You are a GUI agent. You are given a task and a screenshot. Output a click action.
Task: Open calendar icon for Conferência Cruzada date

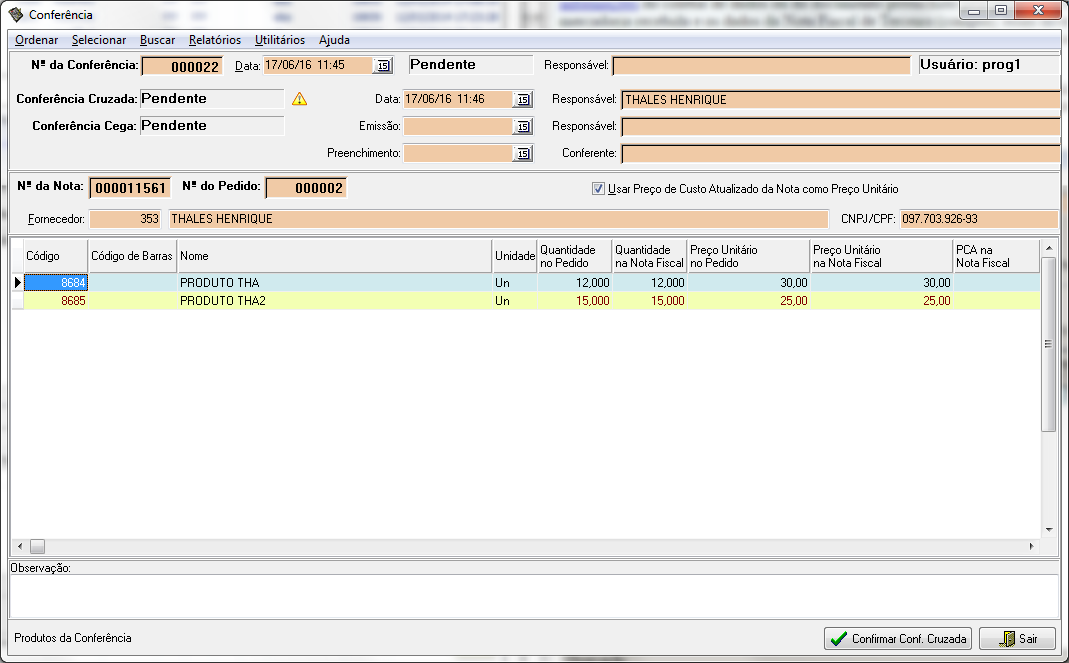[523, 100]
